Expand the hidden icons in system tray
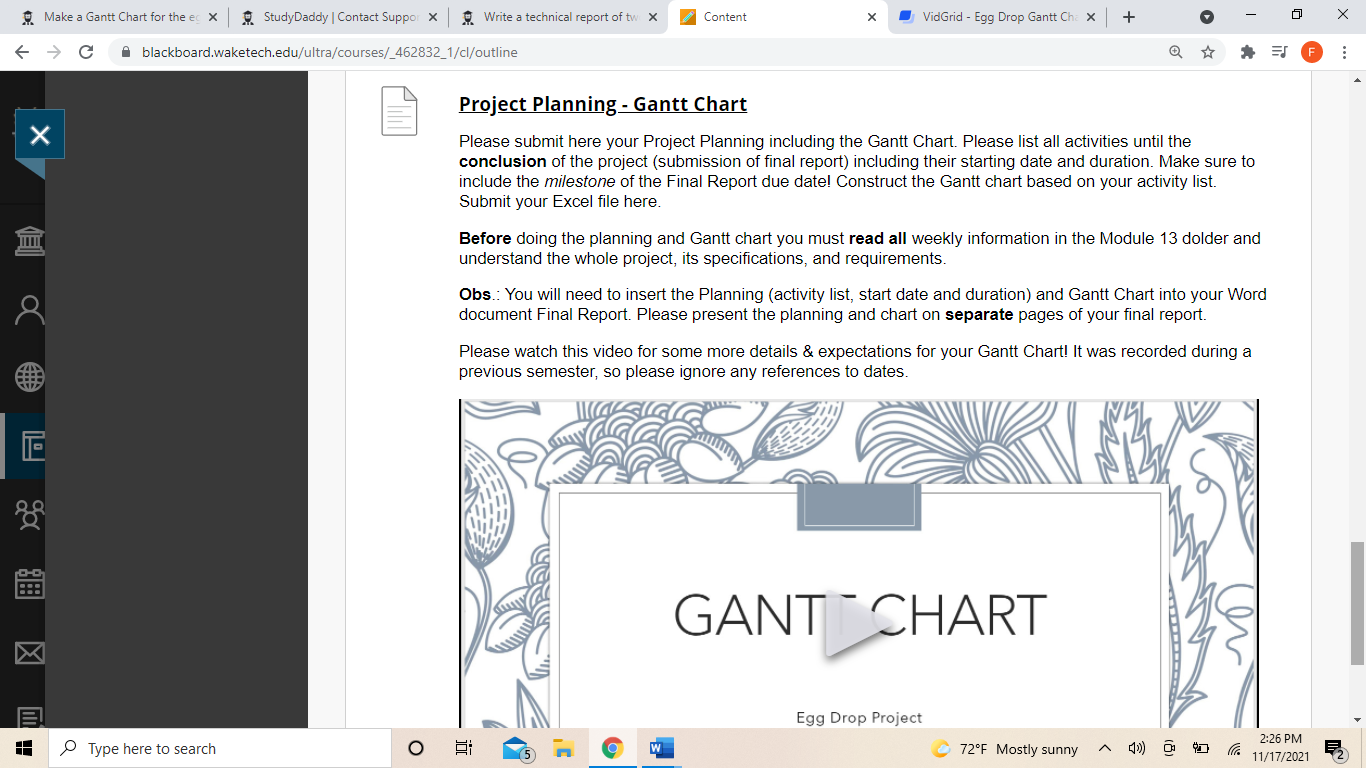 pyautogui.click(x=1105, y=748)
